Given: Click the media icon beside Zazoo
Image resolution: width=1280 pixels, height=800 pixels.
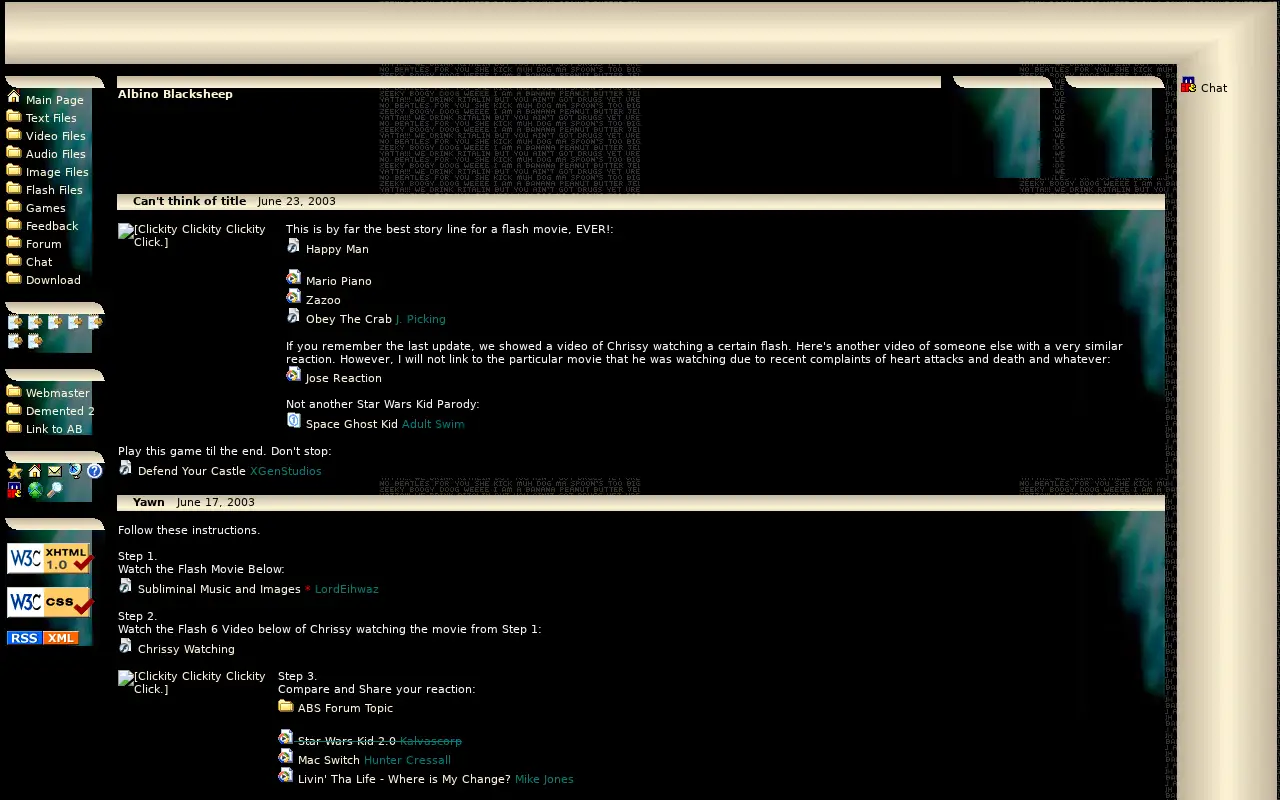Looking at the screenshot, I should coord(293,297).
